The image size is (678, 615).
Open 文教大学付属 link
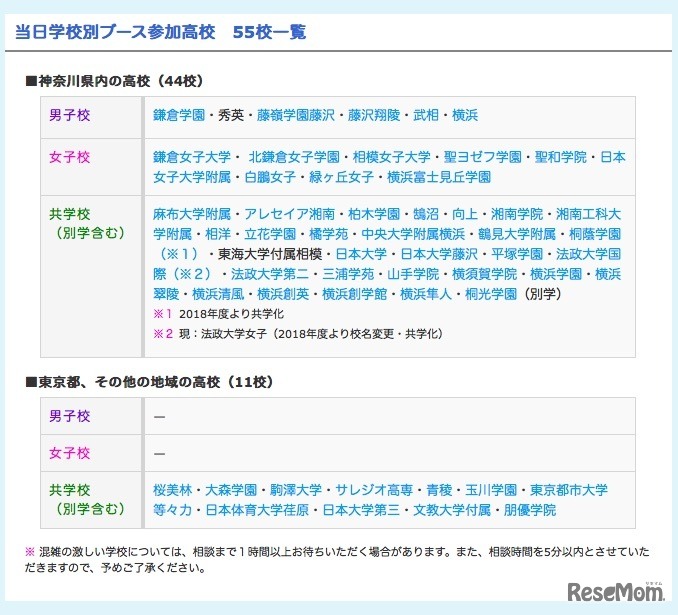coord(452,510)
